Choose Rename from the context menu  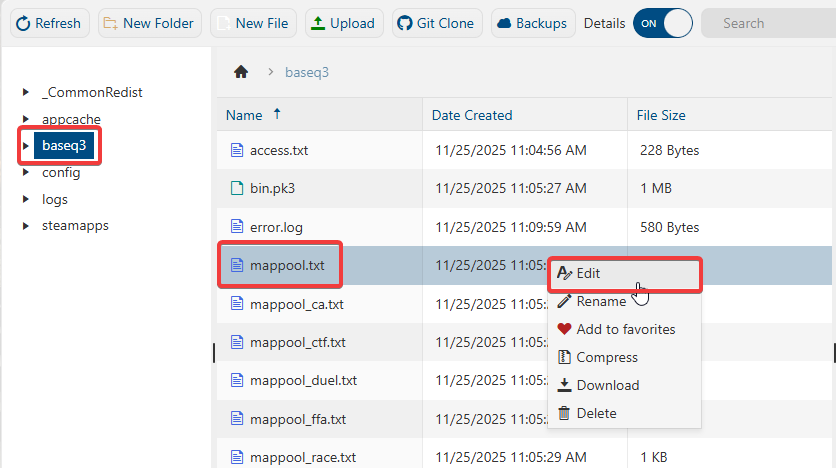coord(601,301)
